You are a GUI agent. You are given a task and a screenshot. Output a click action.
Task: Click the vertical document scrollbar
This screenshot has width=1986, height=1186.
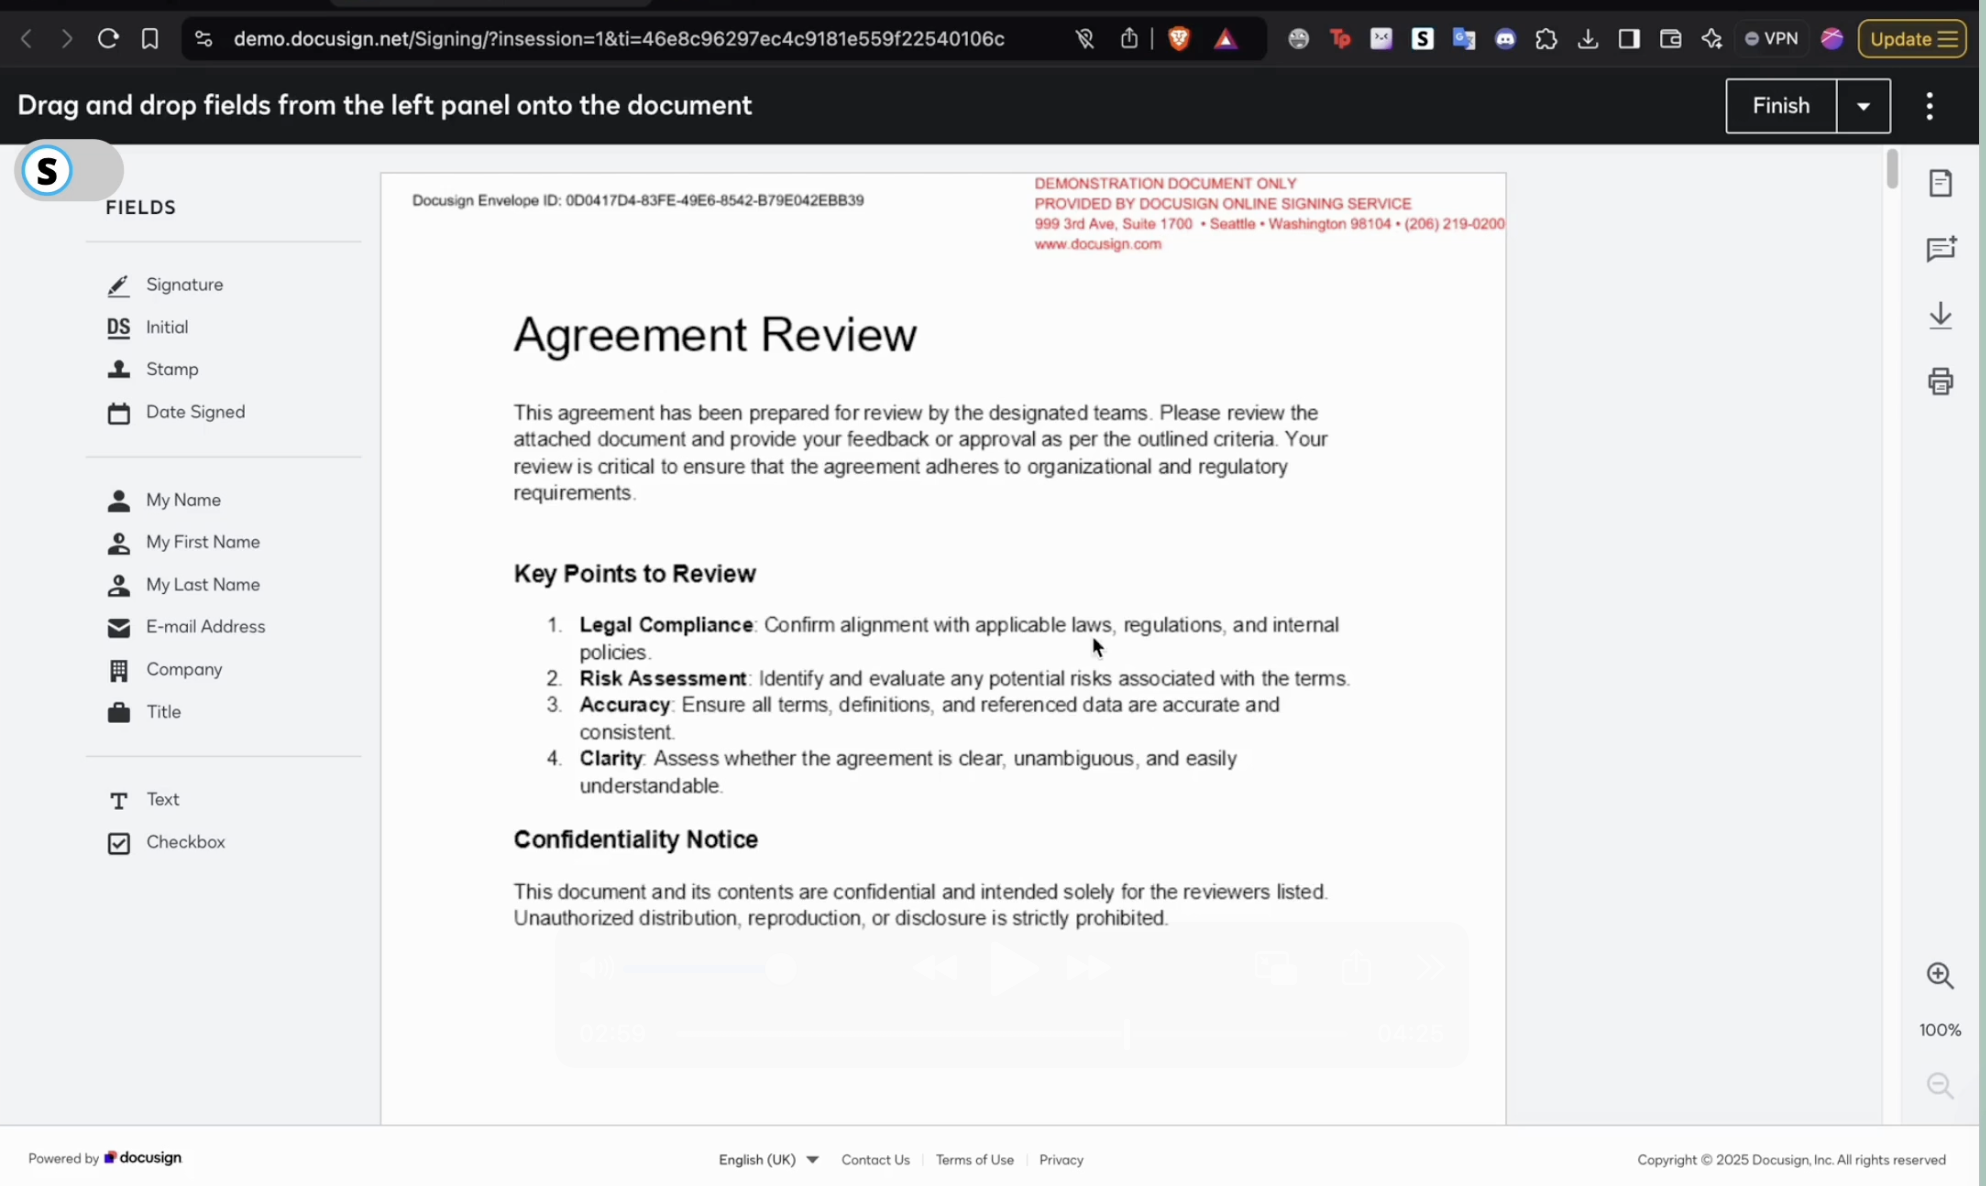1891,169
